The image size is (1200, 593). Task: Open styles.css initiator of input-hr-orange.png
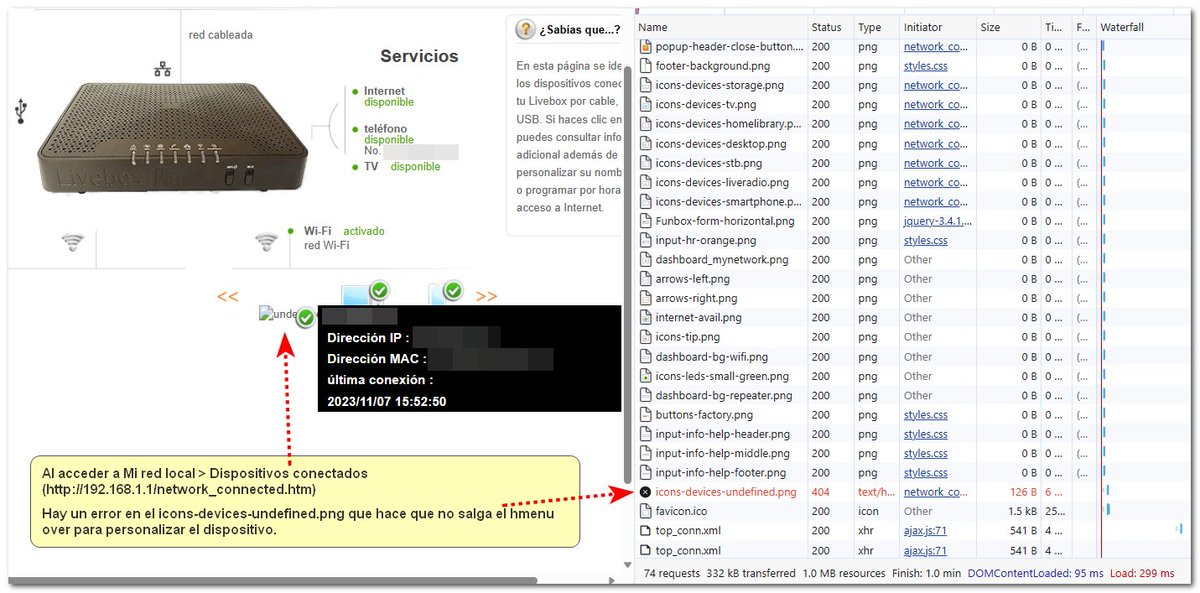pyautogui.click(x=926, y=240)
